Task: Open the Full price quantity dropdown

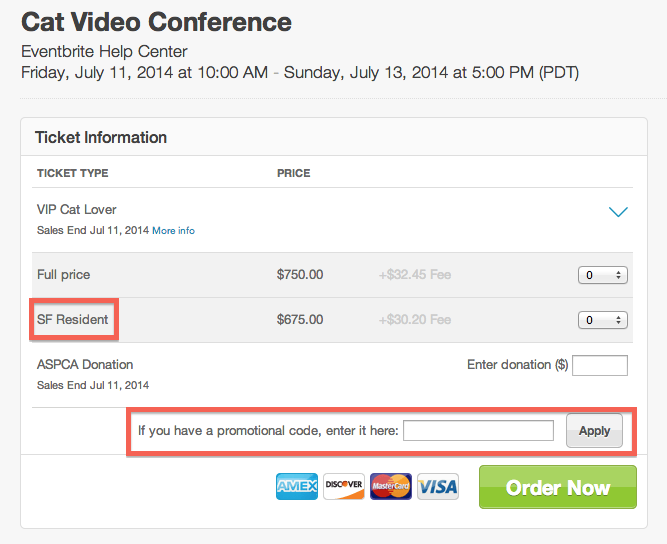Action: click(x=602, y=275)
